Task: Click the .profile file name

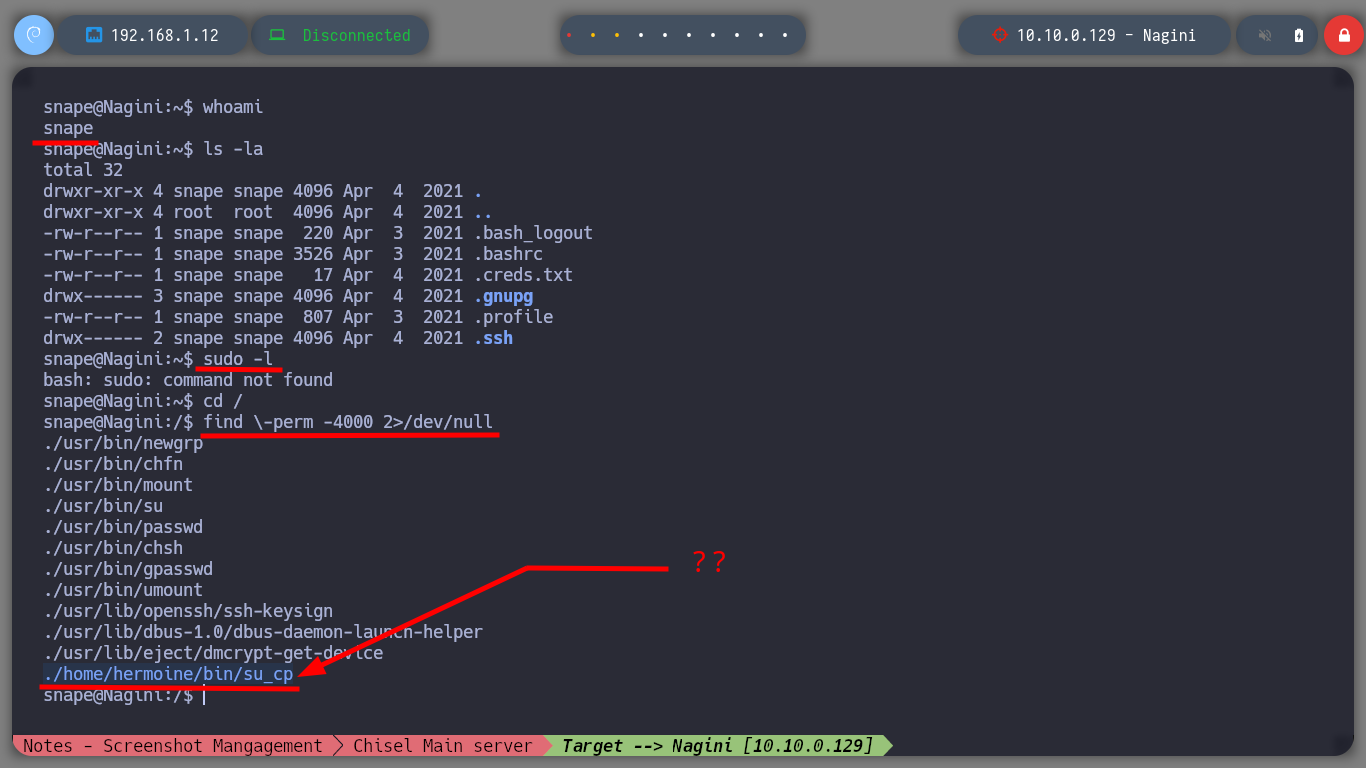Action: click(513, 317)
